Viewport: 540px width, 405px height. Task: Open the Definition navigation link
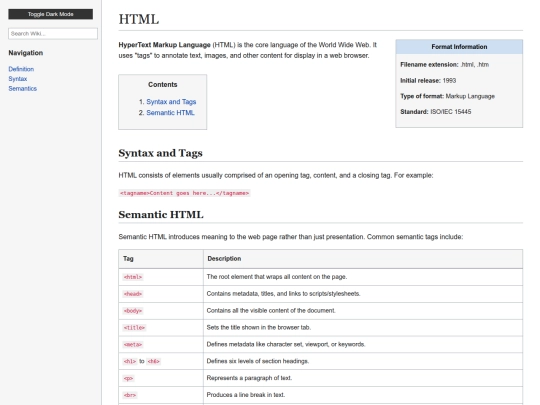21,69
